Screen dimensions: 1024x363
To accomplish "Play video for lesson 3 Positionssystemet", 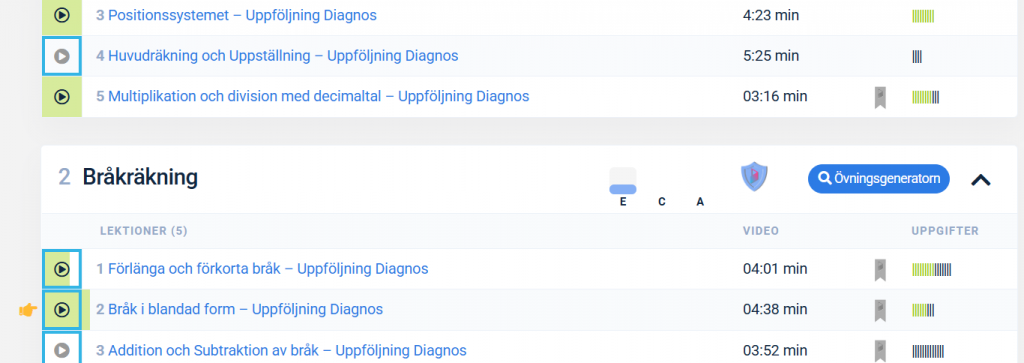I will (x=61, y=15).
